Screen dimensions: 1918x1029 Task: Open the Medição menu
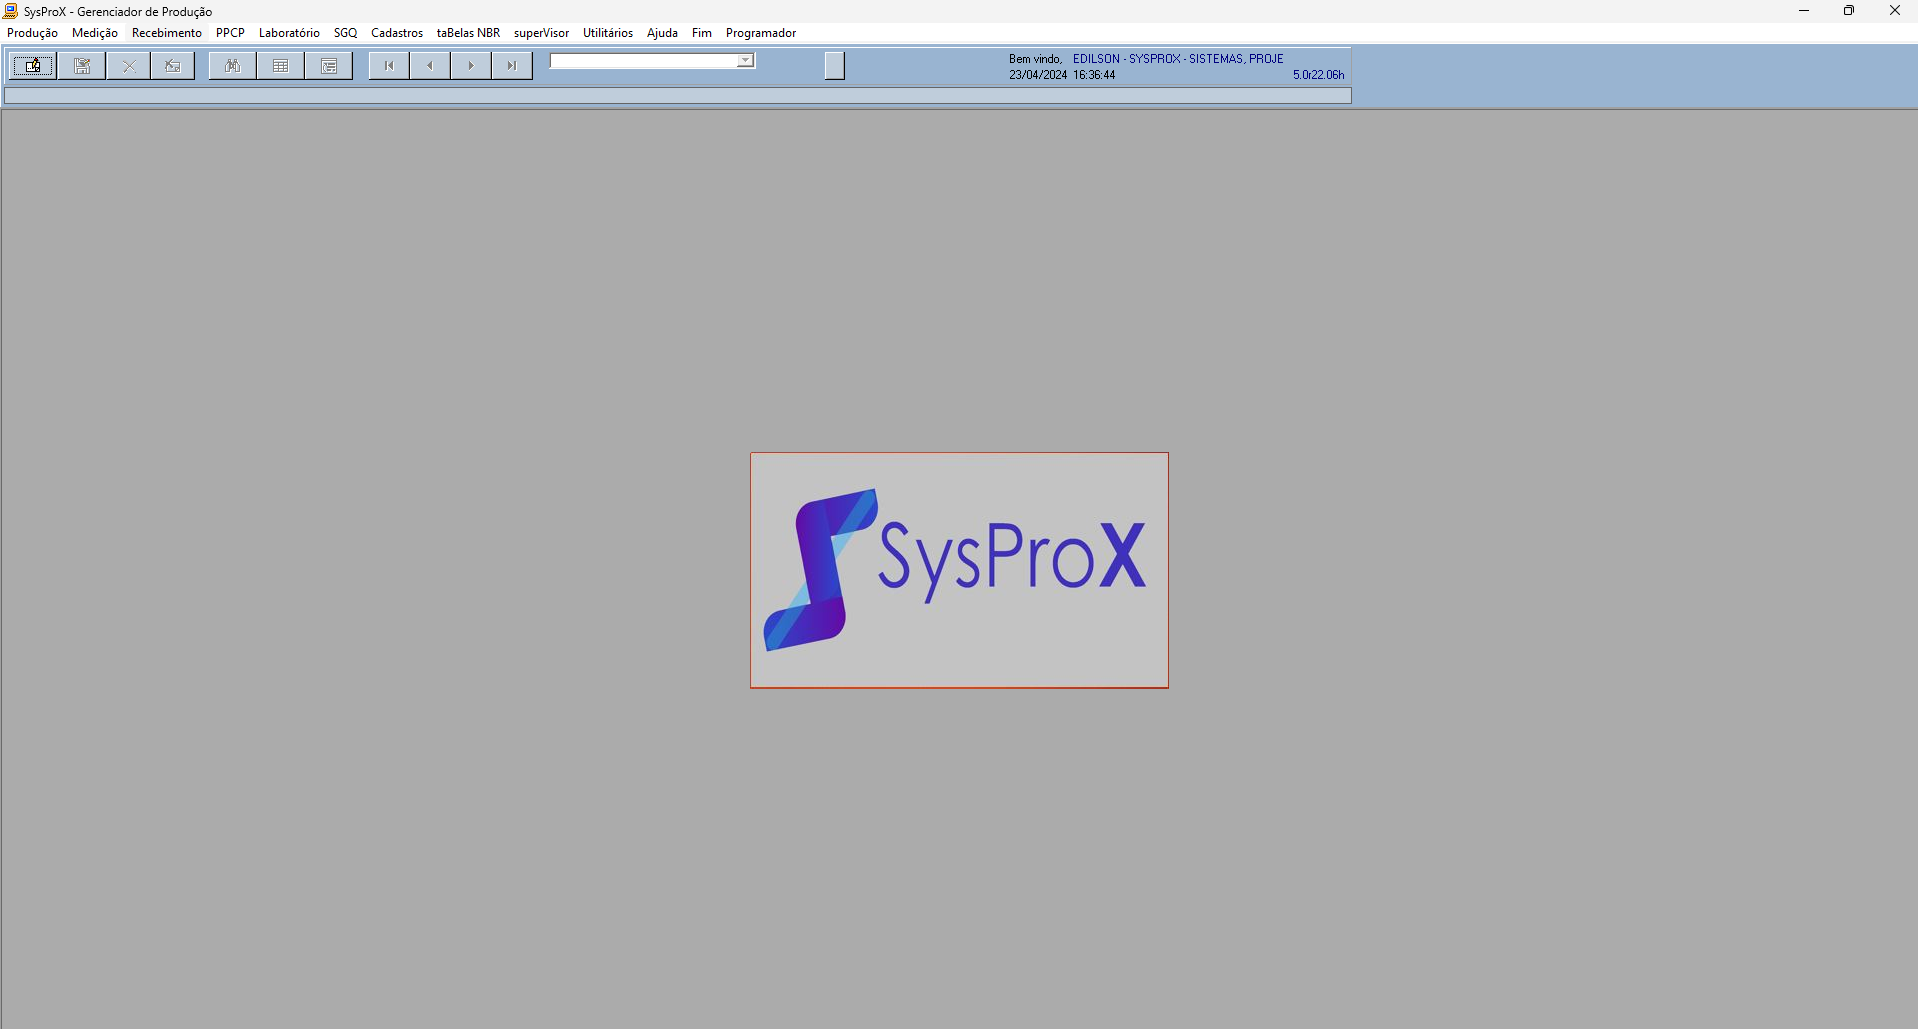coord(95,33)
